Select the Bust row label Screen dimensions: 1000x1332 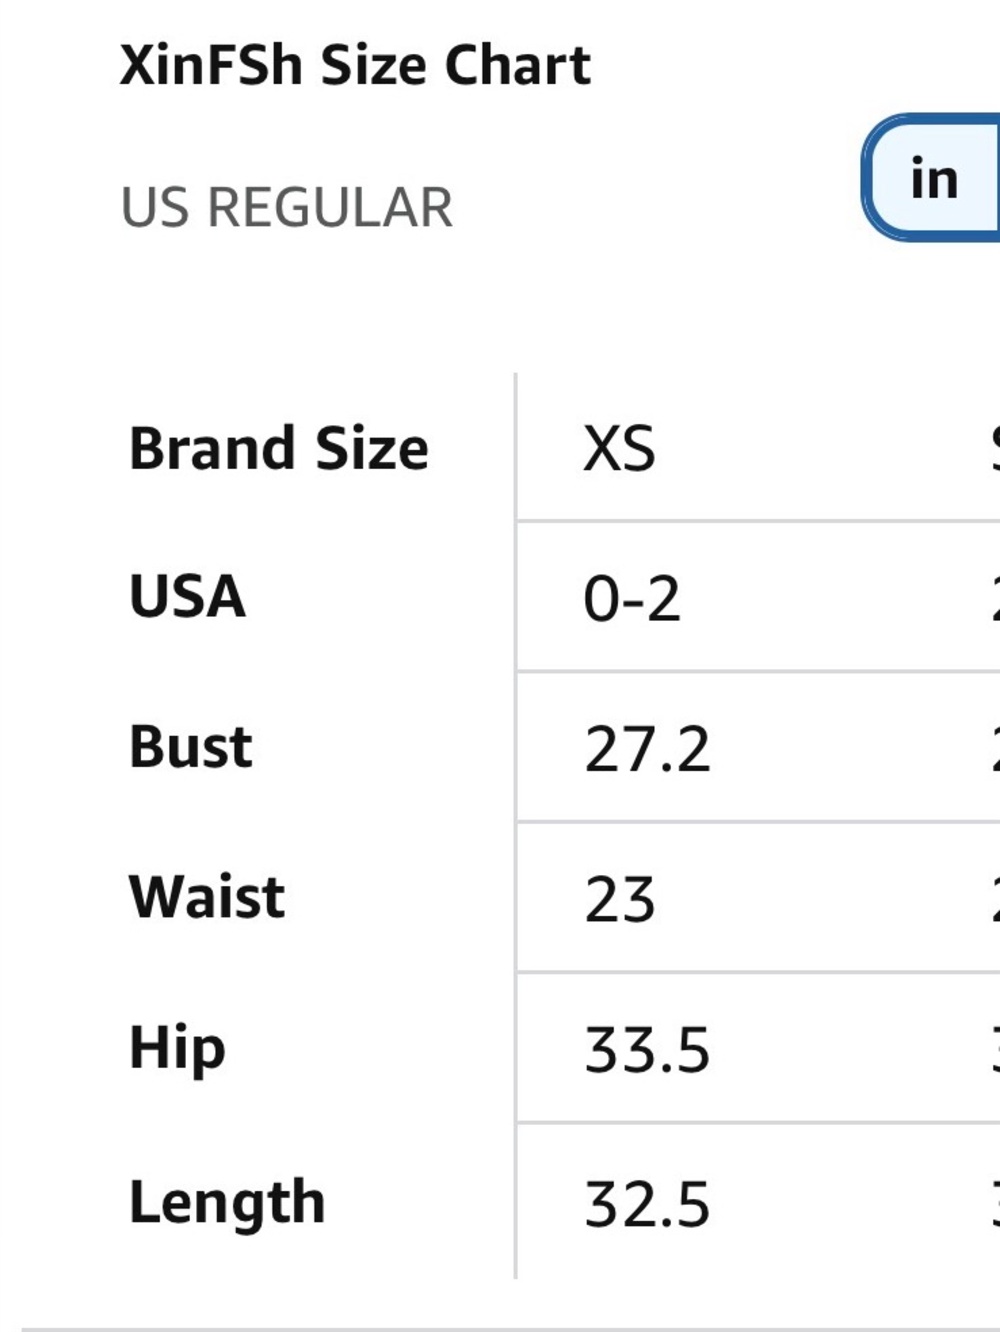click(x=190, y=747)
